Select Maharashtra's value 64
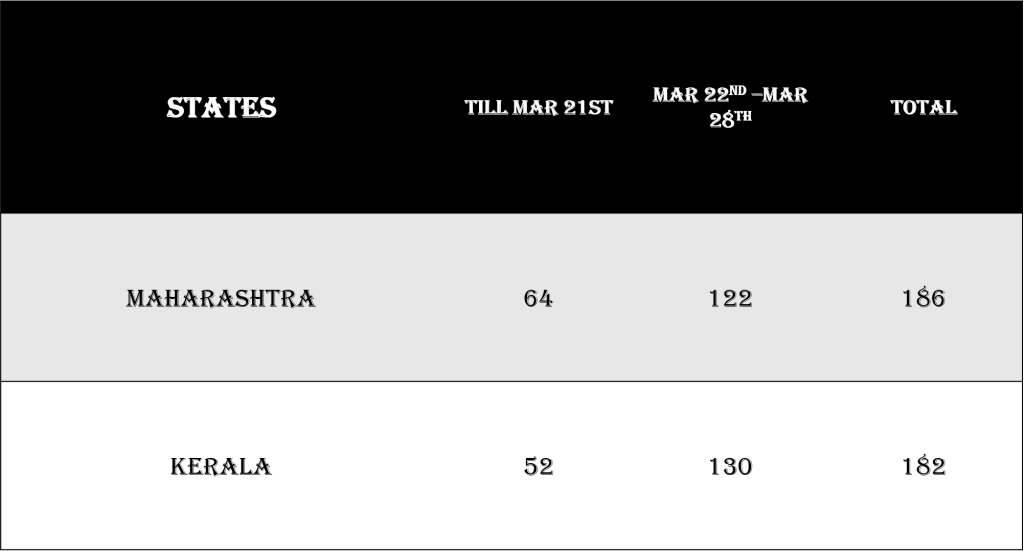Viewport: 1024px width, 551px height. (538, 298)
